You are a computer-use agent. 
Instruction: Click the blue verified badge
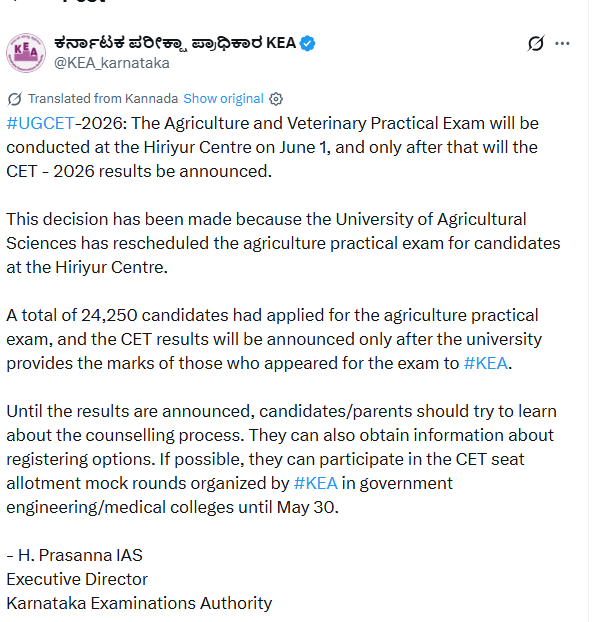coord(307,43)
